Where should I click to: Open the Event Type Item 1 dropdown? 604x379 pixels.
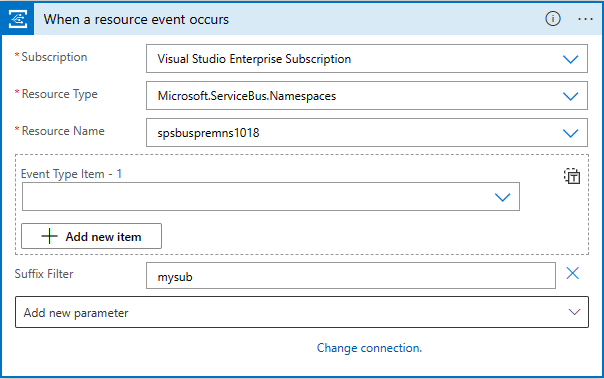[x=271, y=197]
